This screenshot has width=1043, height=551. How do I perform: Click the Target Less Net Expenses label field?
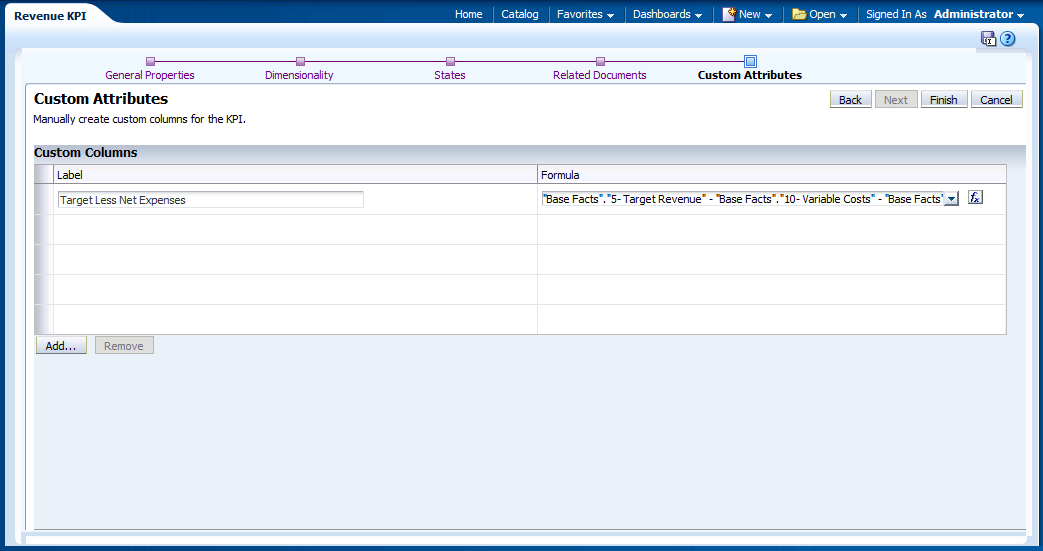click(210, 199)
